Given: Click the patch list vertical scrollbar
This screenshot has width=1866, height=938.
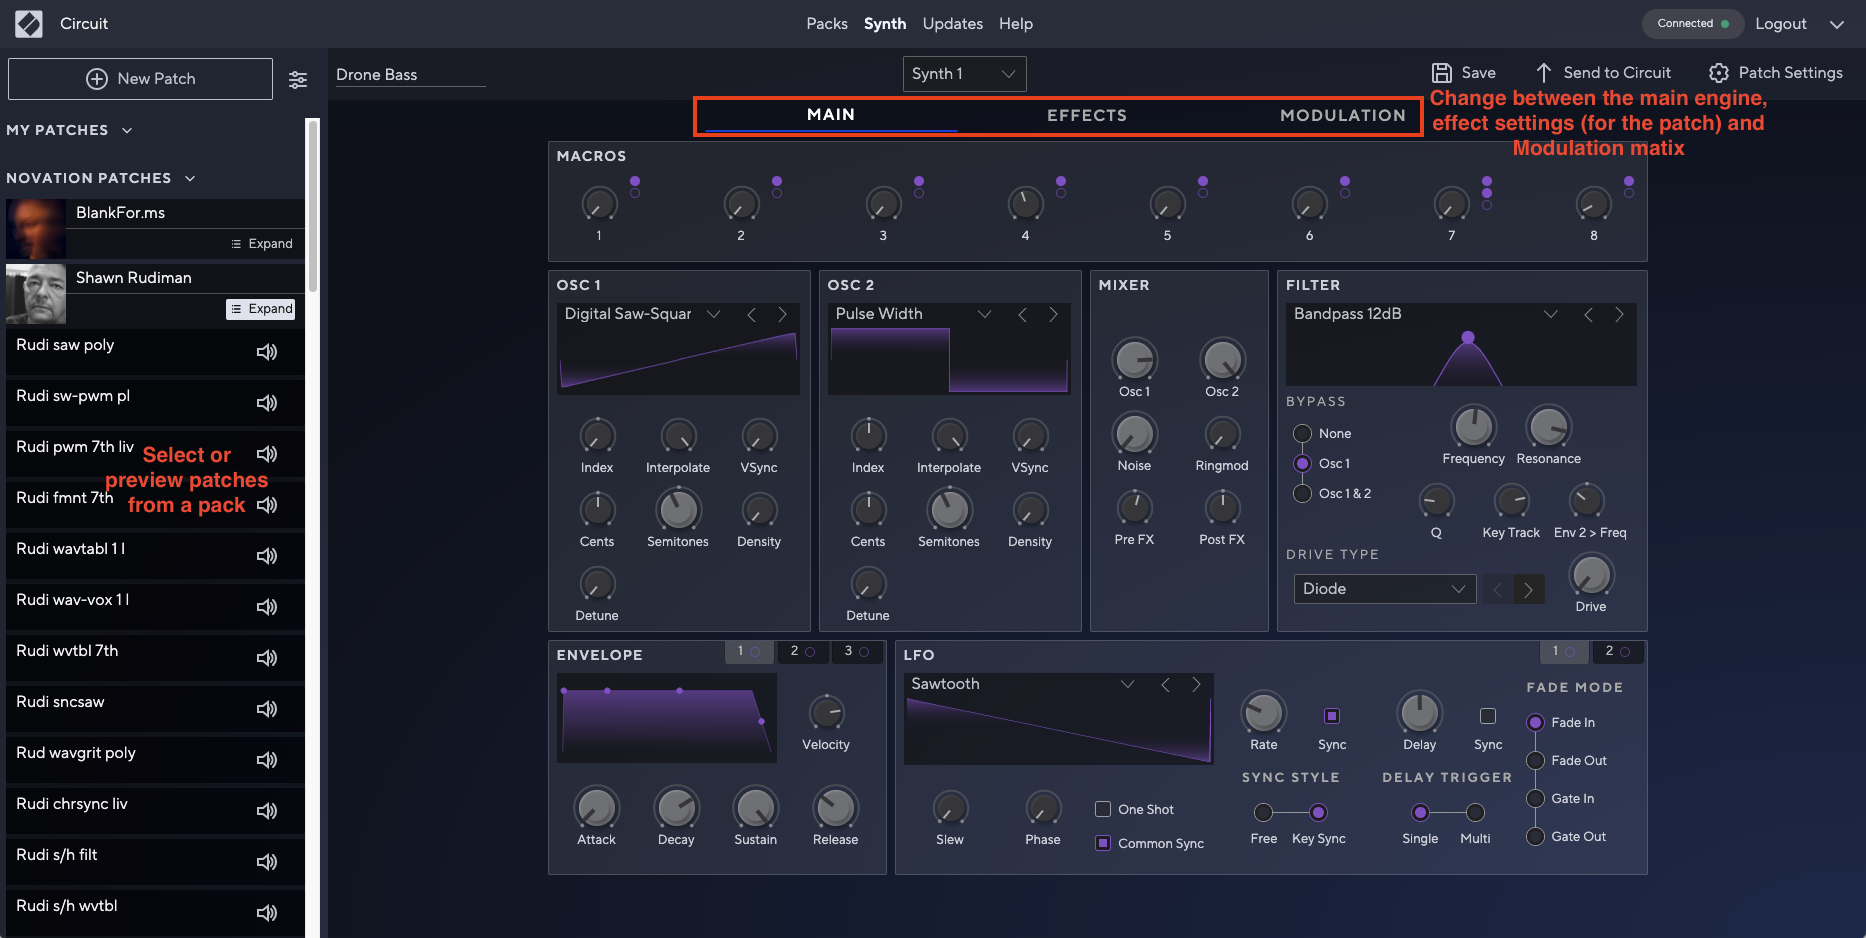Looking at the screenshot, I should tap(313, 205).
